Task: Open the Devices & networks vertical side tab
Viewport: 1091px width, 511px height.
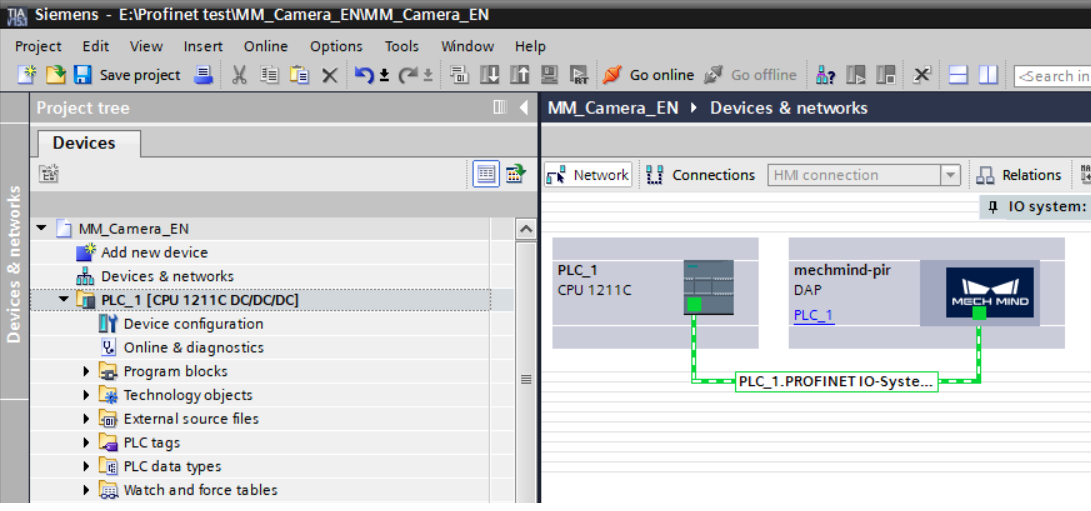Action: point(14,262)
